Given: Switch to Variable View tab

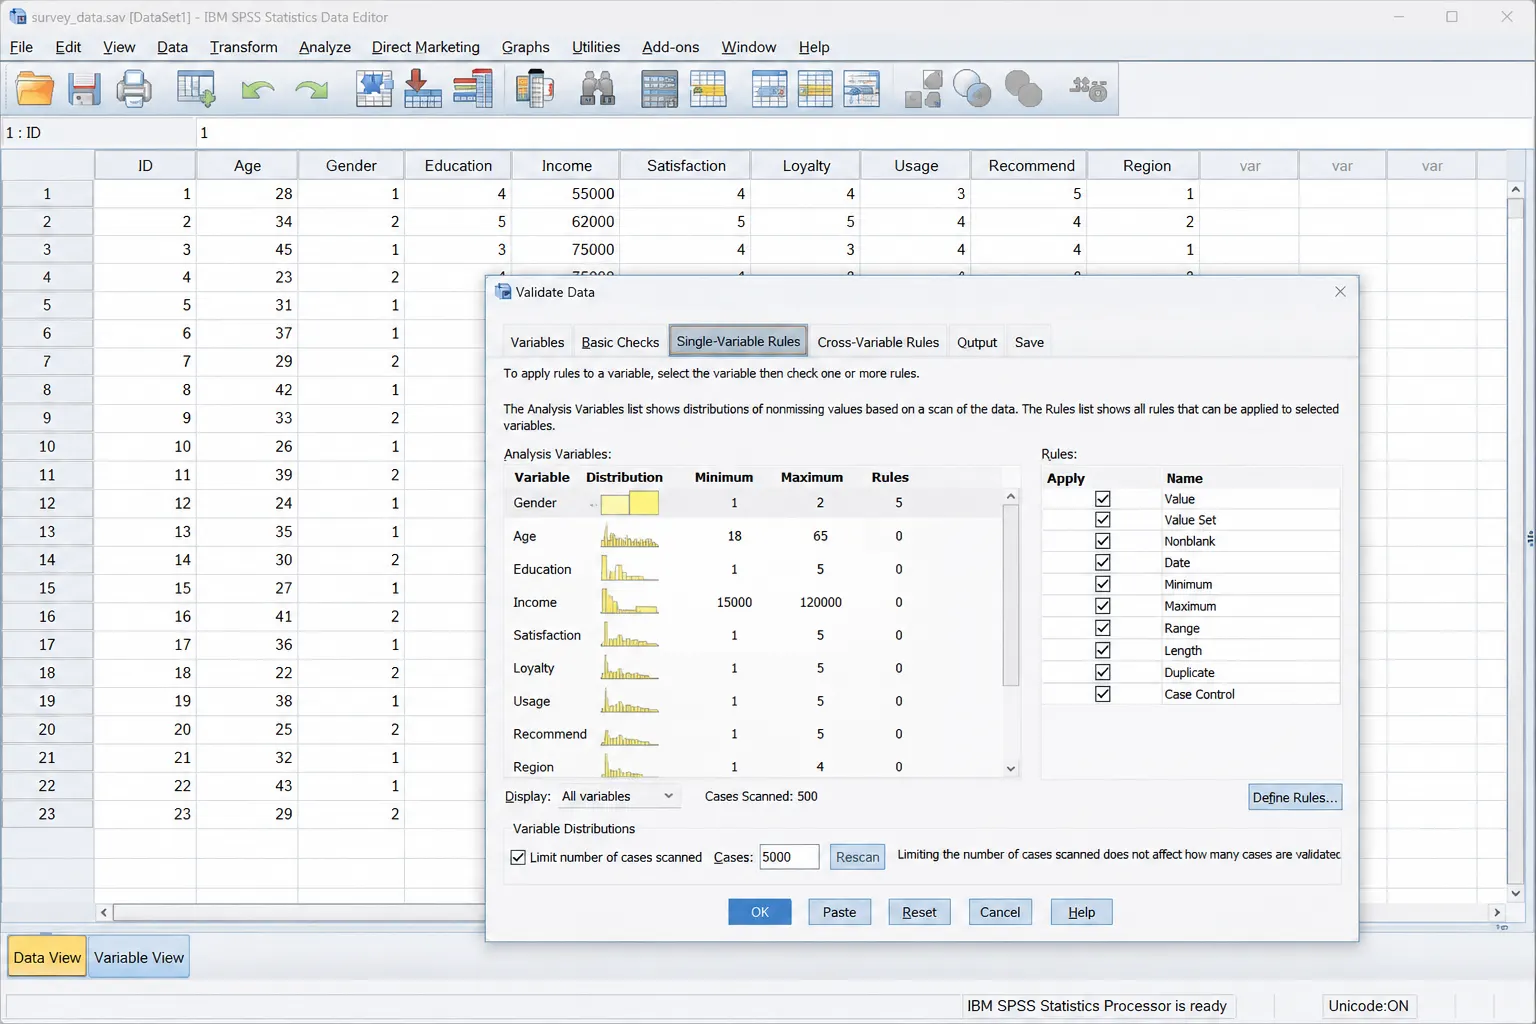Looking at the screenshot, I should click(x=139, y=957).
